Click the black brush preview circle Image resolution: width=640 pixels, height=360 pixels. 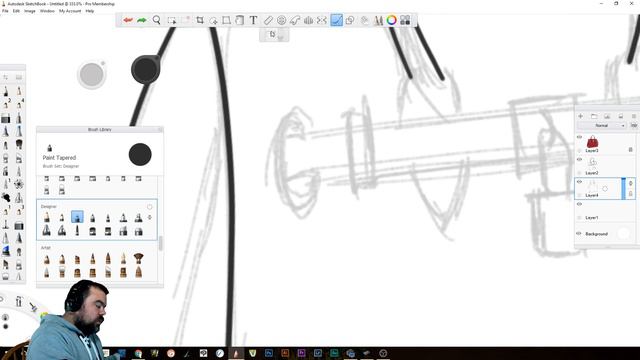coord(140,154)
